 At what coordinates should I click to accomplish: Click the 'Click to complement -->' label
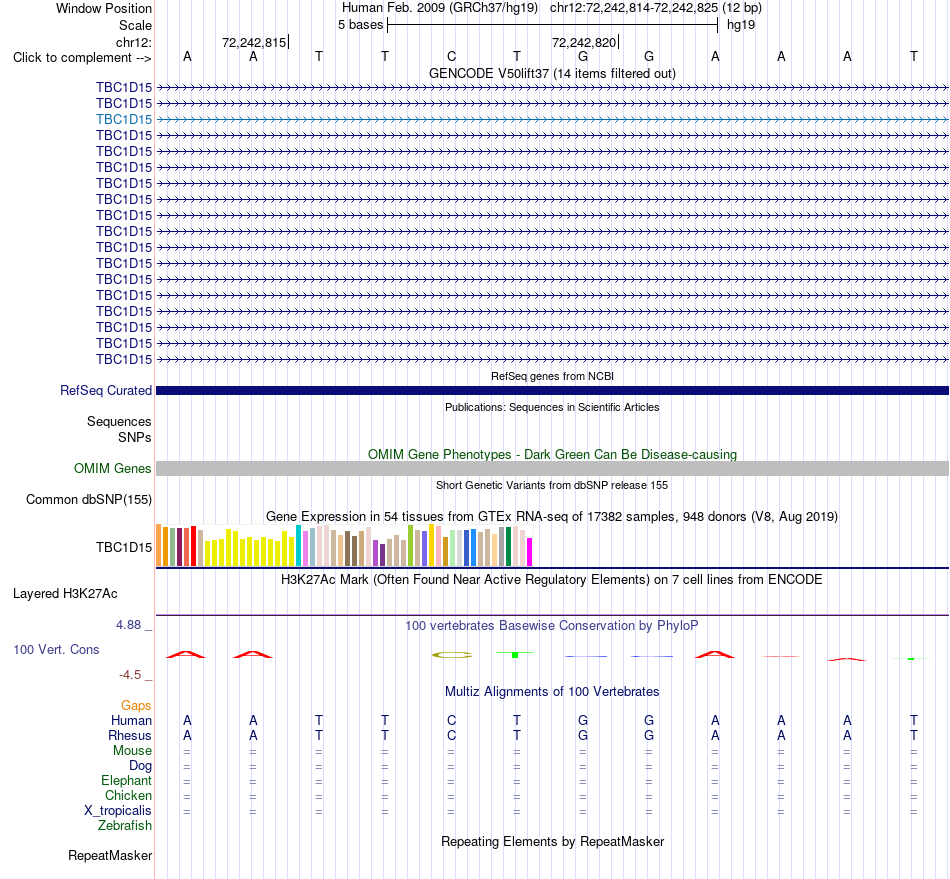pyautogui.click(x=82, y=58)
